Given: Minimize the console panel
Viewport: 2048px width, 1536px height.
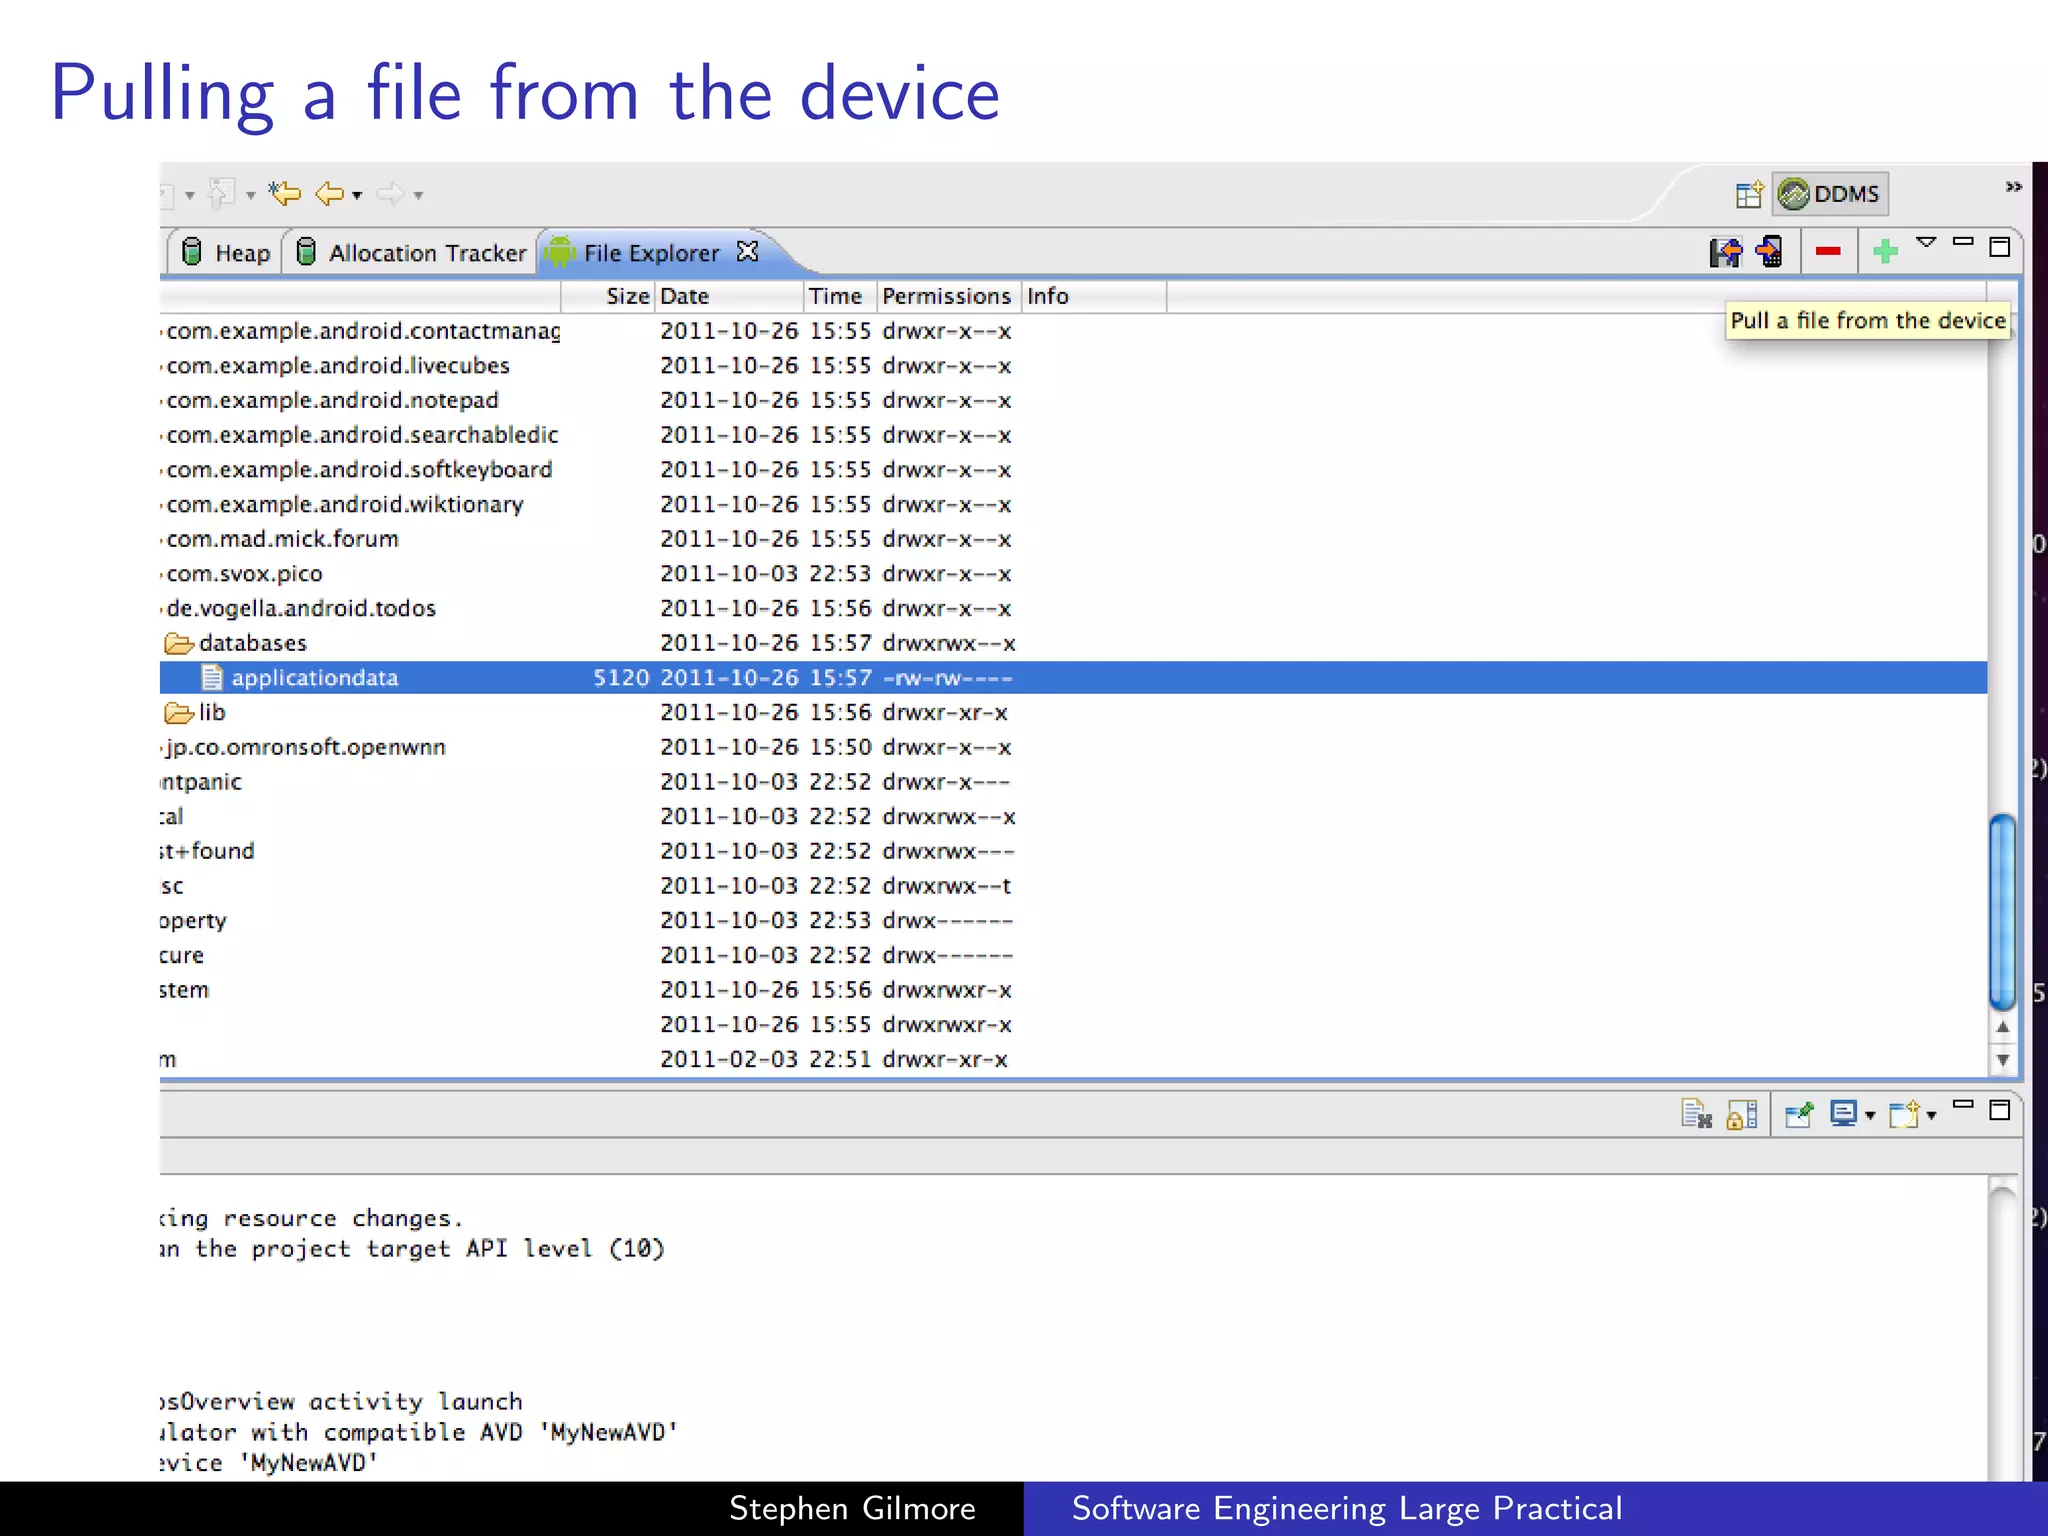Looking at the screenshot, I should pyautogui.click(x=1963, y=1104).
